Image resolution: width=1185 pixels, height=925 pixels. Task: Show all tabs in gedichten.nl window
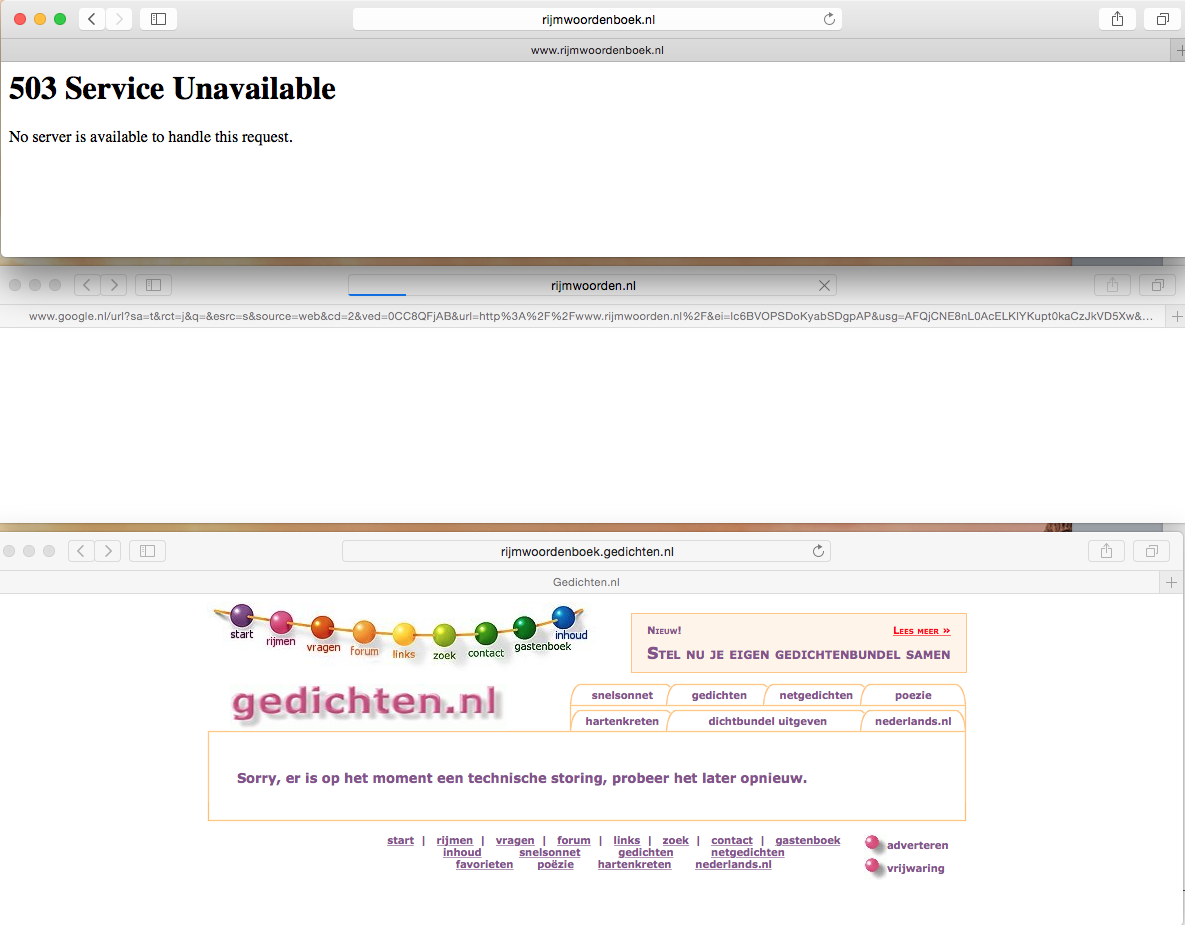click(x=1151, y=551)
